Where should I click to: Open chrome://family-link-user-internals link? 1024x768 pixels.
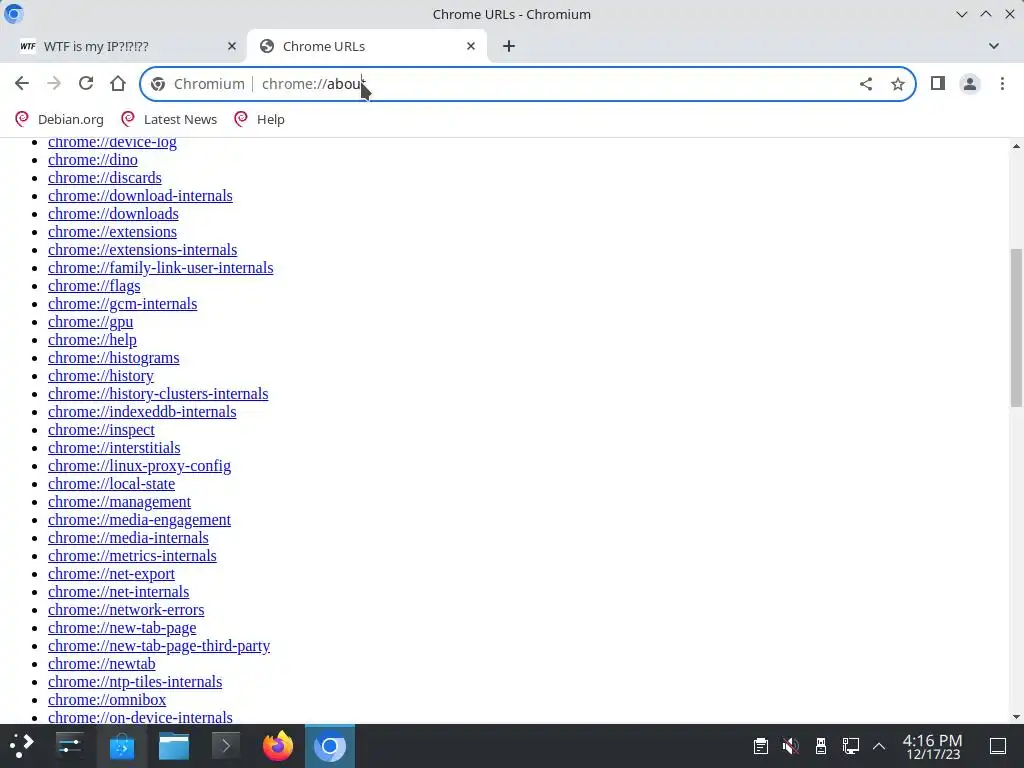161,268
